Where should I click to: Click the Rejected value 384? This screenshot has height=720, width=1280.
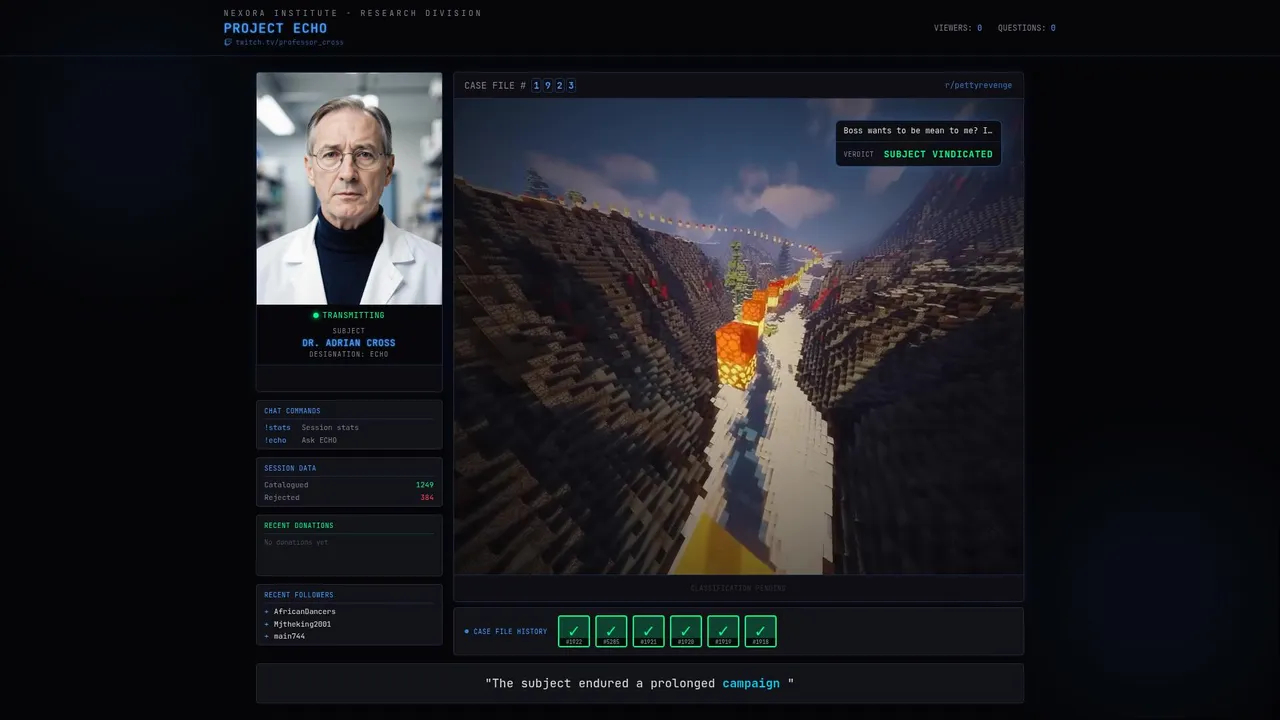click(427, 497)
